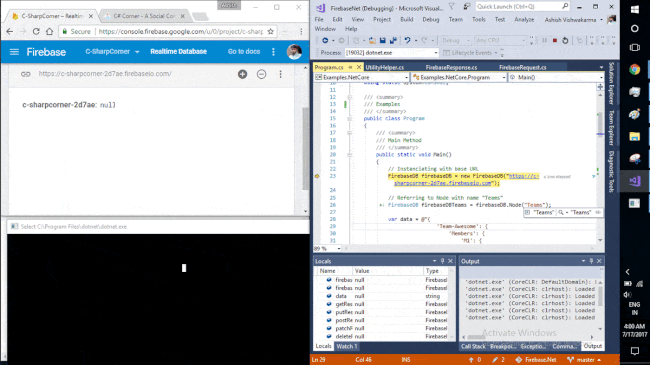Navigate backward in Visual Studio toolbar
Screen dimensions: 650x365
click(x=325, y=41)
